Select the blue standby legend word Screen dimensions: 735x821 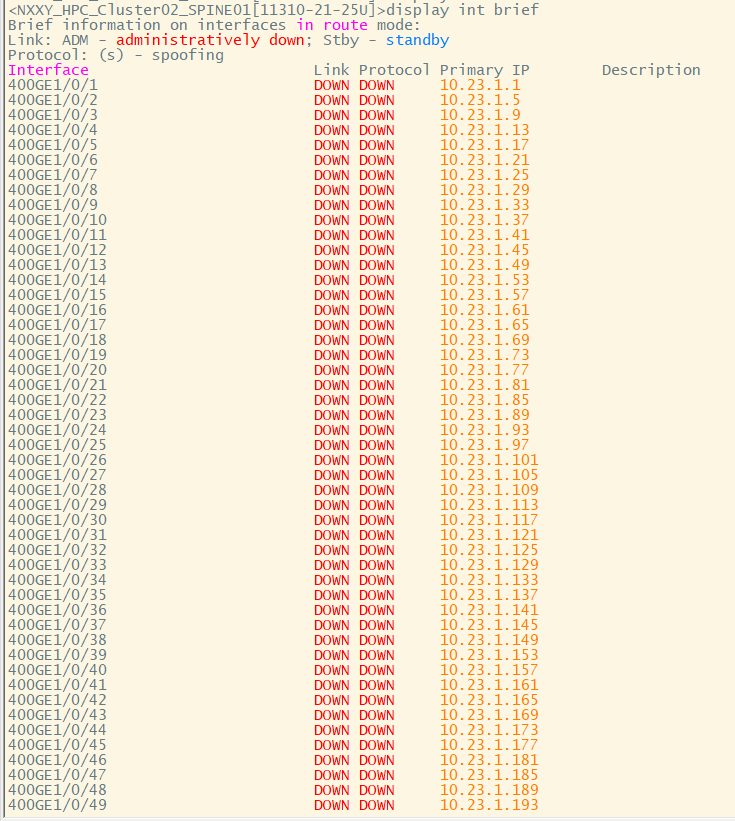coord(417,40)
